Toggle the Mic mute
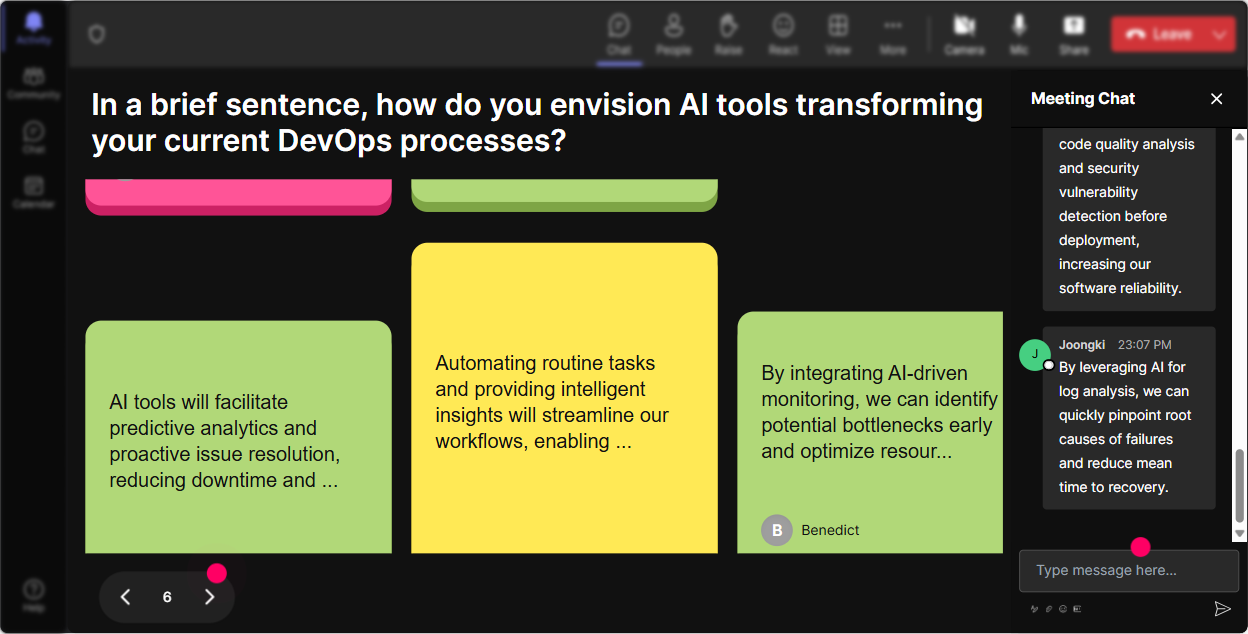Image resolution: width=1248 pixels, height=634 pixels. (1019, 34)
